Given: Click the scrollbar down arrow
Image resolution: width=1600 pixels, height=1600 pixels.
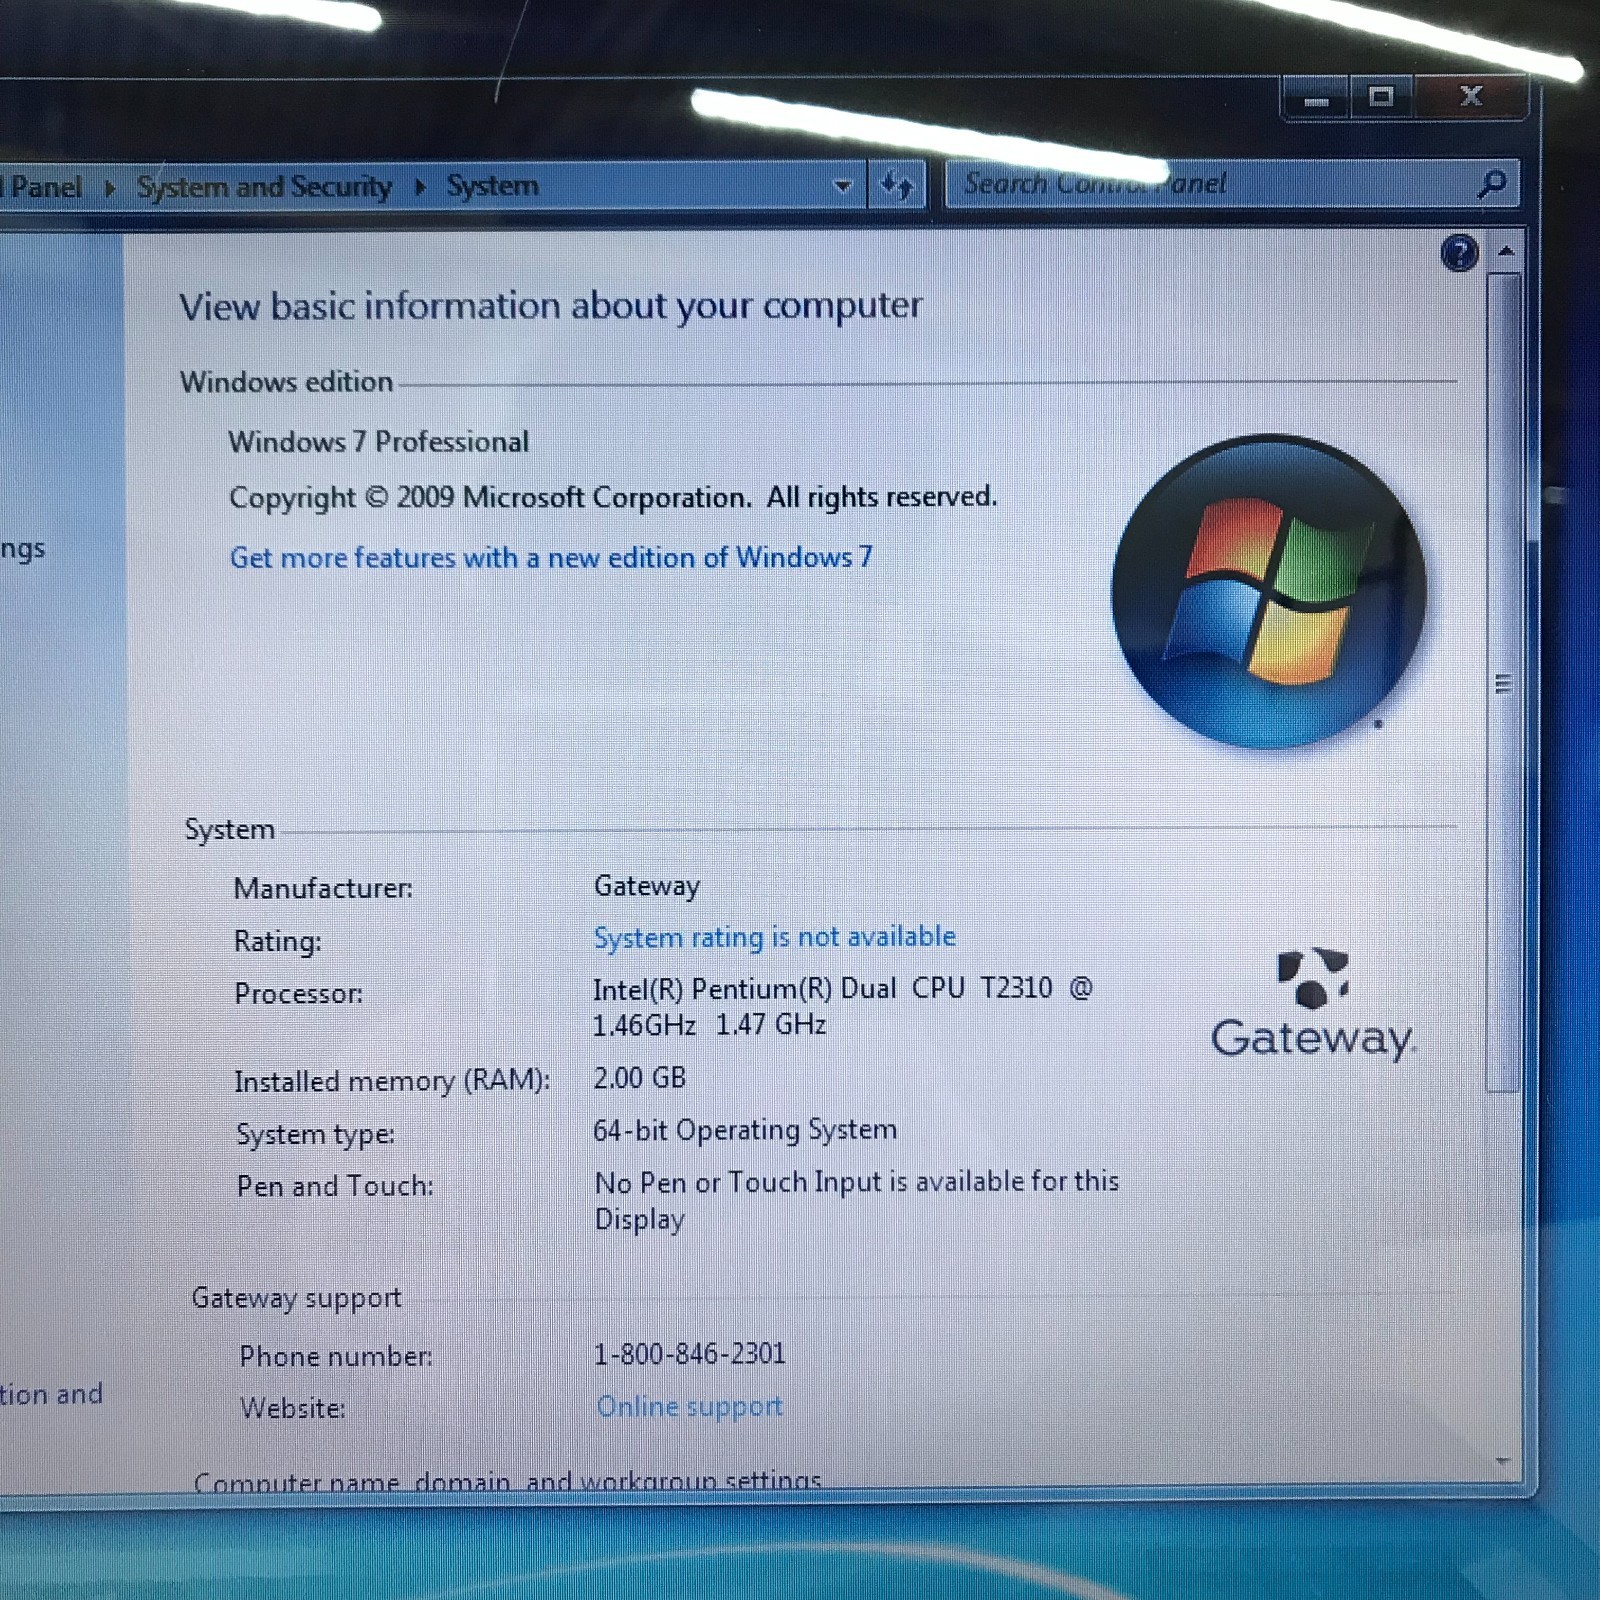Looking at the screenshot, I should click(x=1503, y=1461).
